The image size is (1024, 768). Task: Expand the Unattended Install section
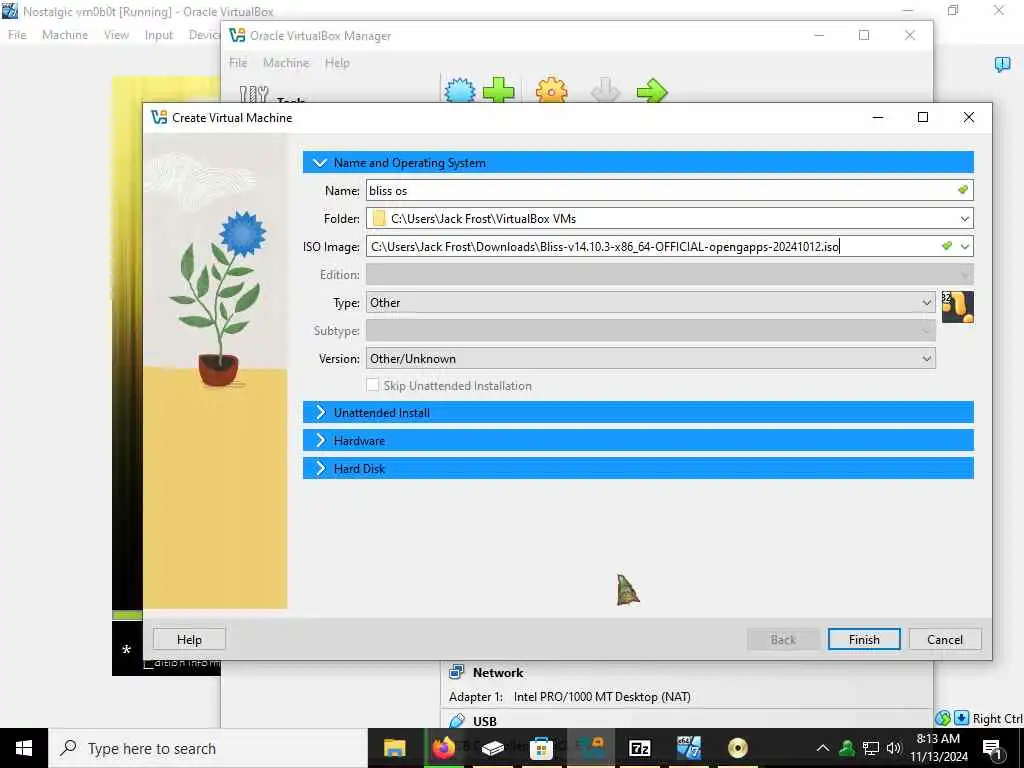pyautogui.click(x=637, y=413)
